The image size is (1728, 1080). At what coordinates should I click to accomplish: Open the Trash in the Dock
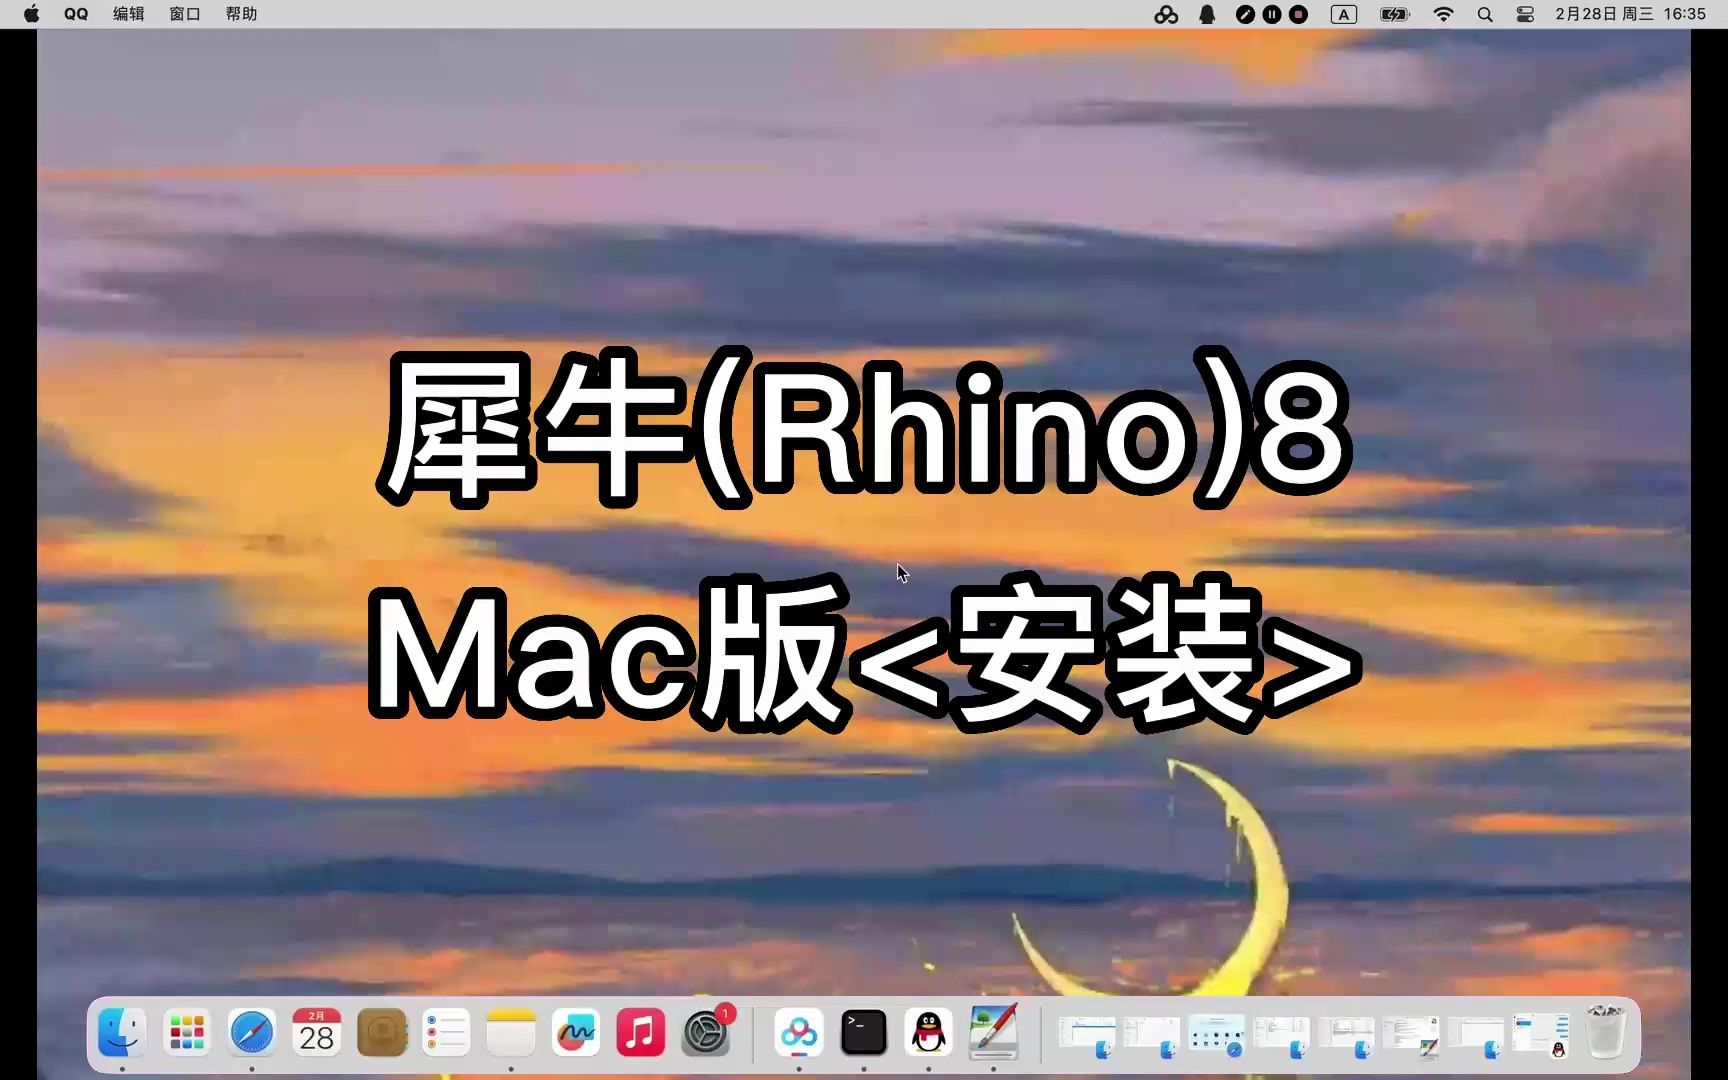[1606, 1032]
